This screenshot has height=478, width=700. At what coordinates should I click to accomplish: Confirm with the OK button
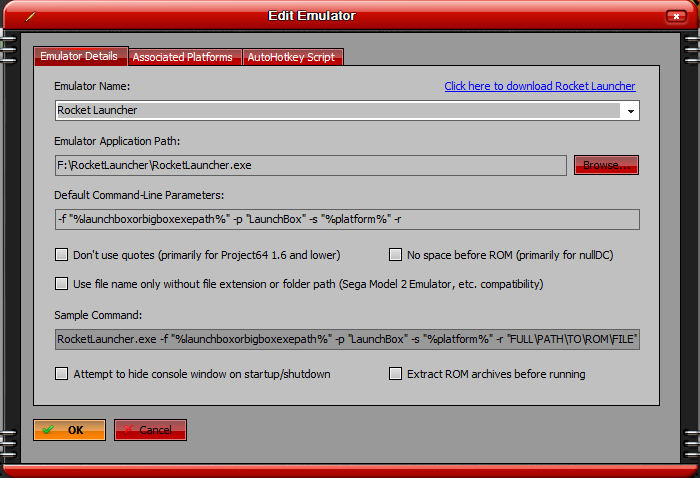(70, 430)
